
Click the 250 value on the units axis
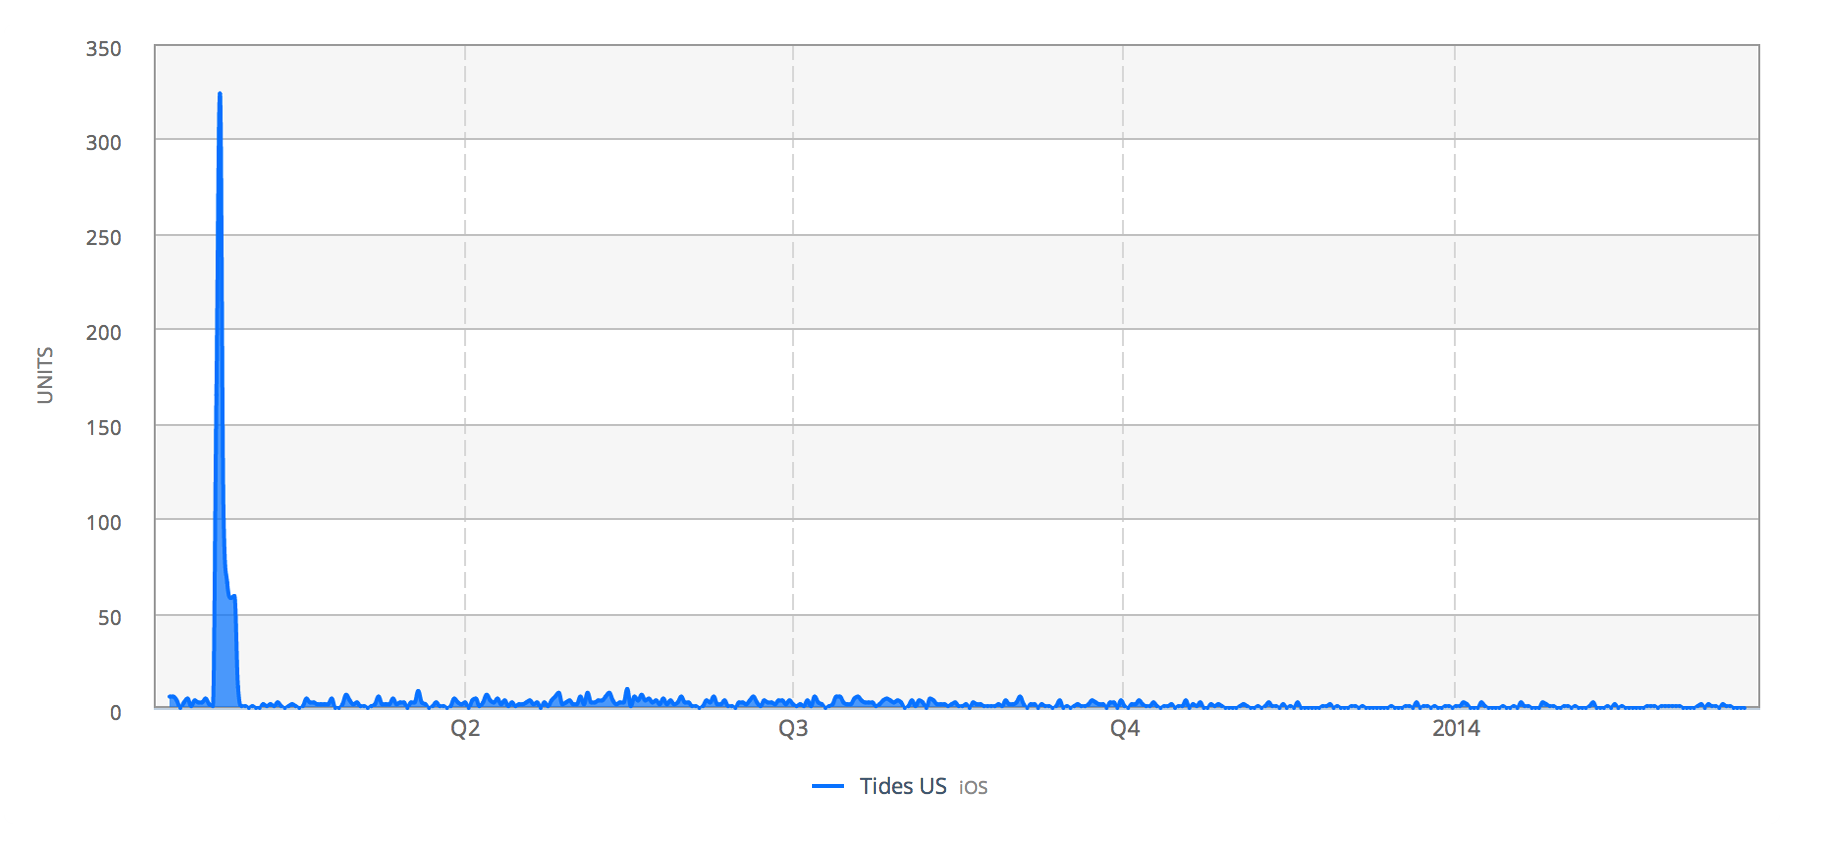tap(103, 238)
